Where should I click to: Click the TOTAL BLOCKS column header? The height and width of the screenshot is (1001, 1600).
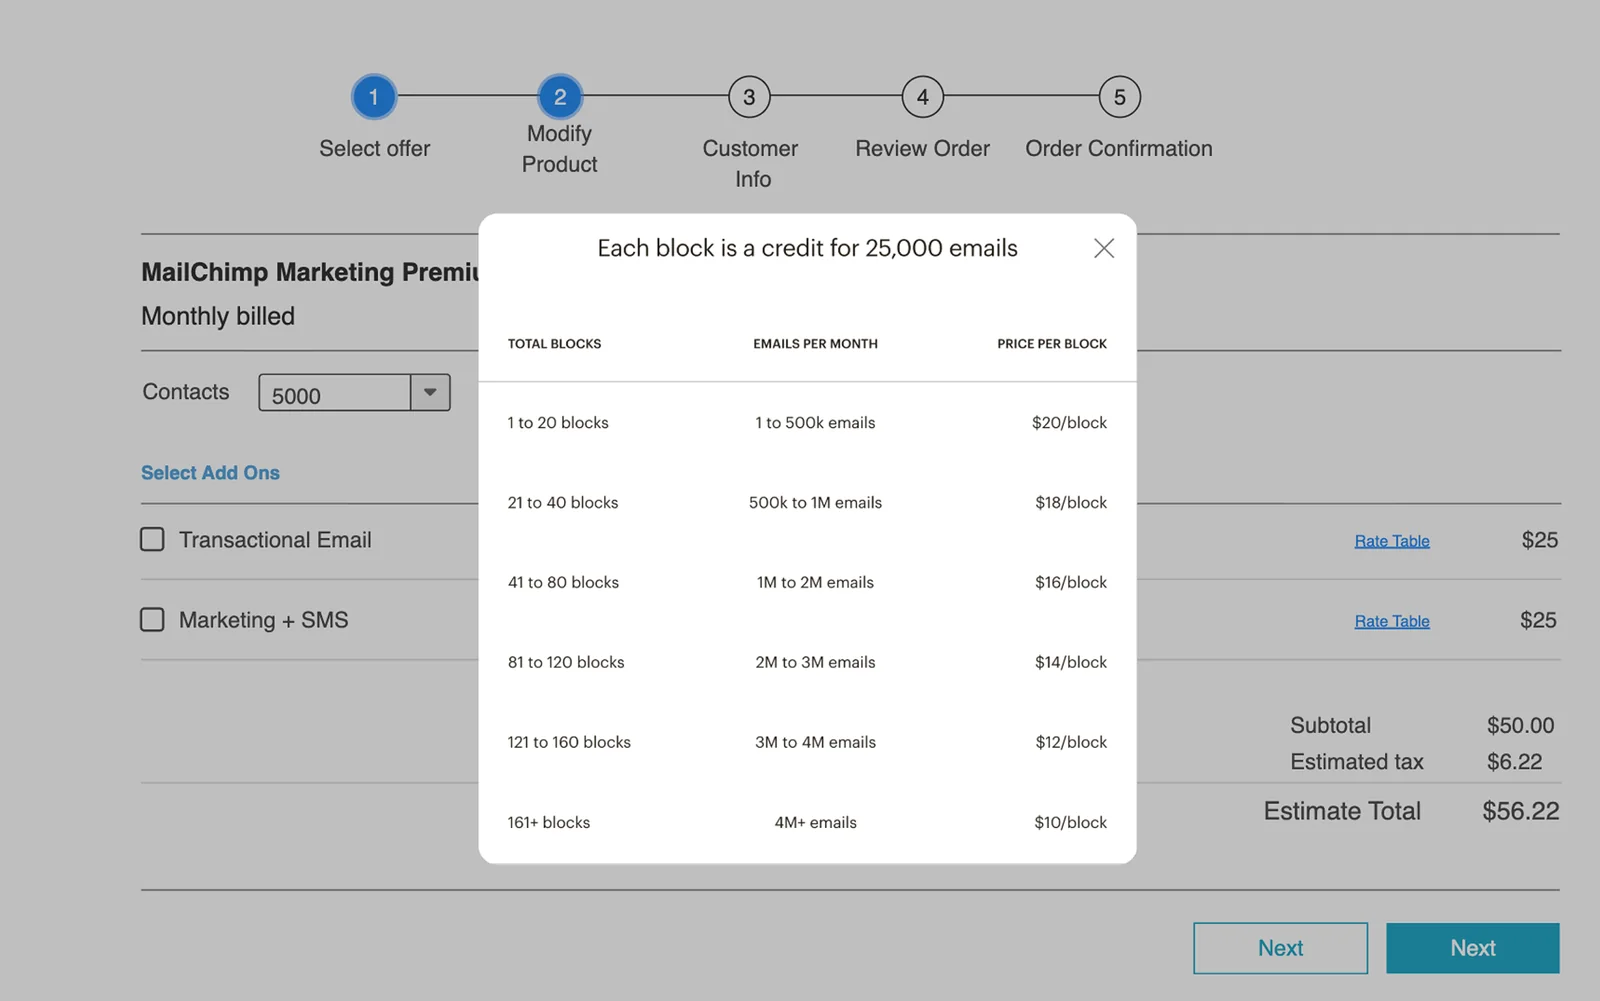(x=554, y=344)
